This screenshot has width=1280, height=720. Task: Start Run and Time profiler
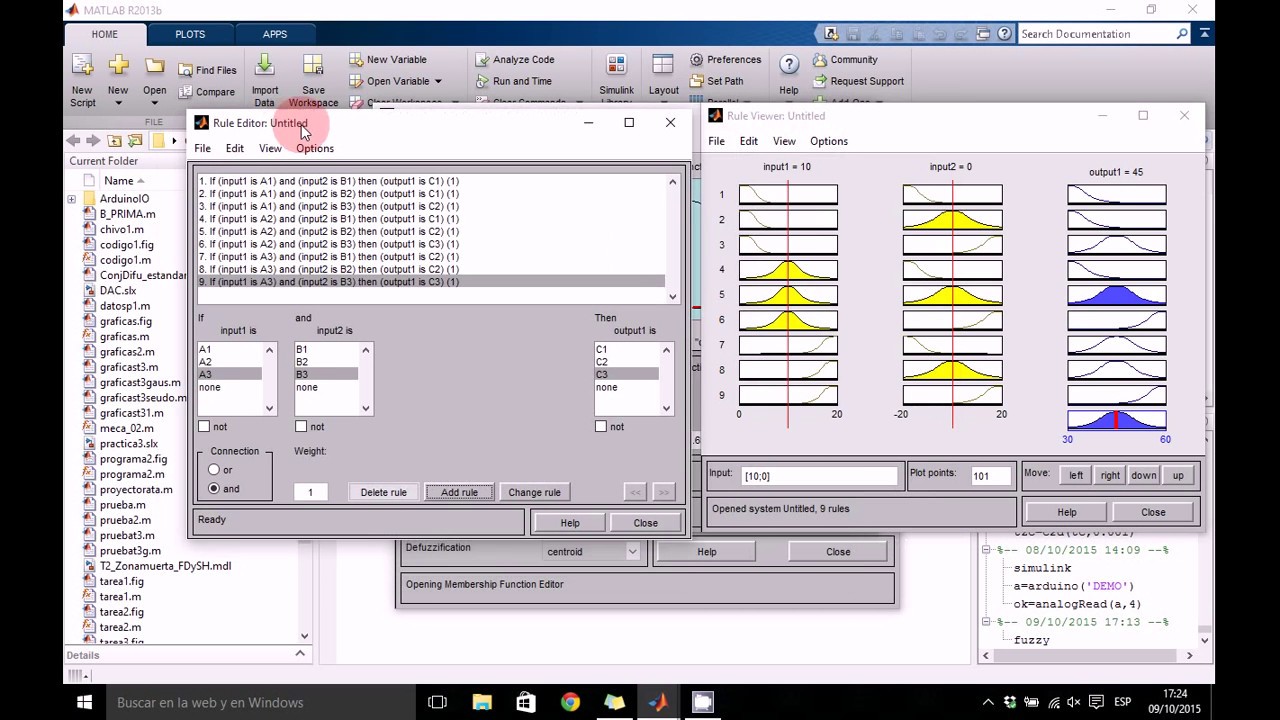pyautogui.click(x=513, y=81)
